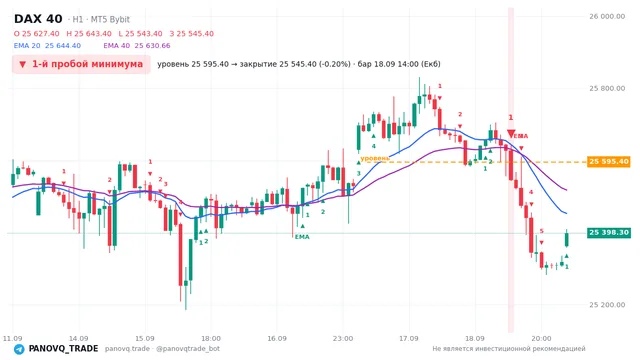Click the 26 000.00 price axis label
This screenshot has height=360, width=640.
point(607,16)
